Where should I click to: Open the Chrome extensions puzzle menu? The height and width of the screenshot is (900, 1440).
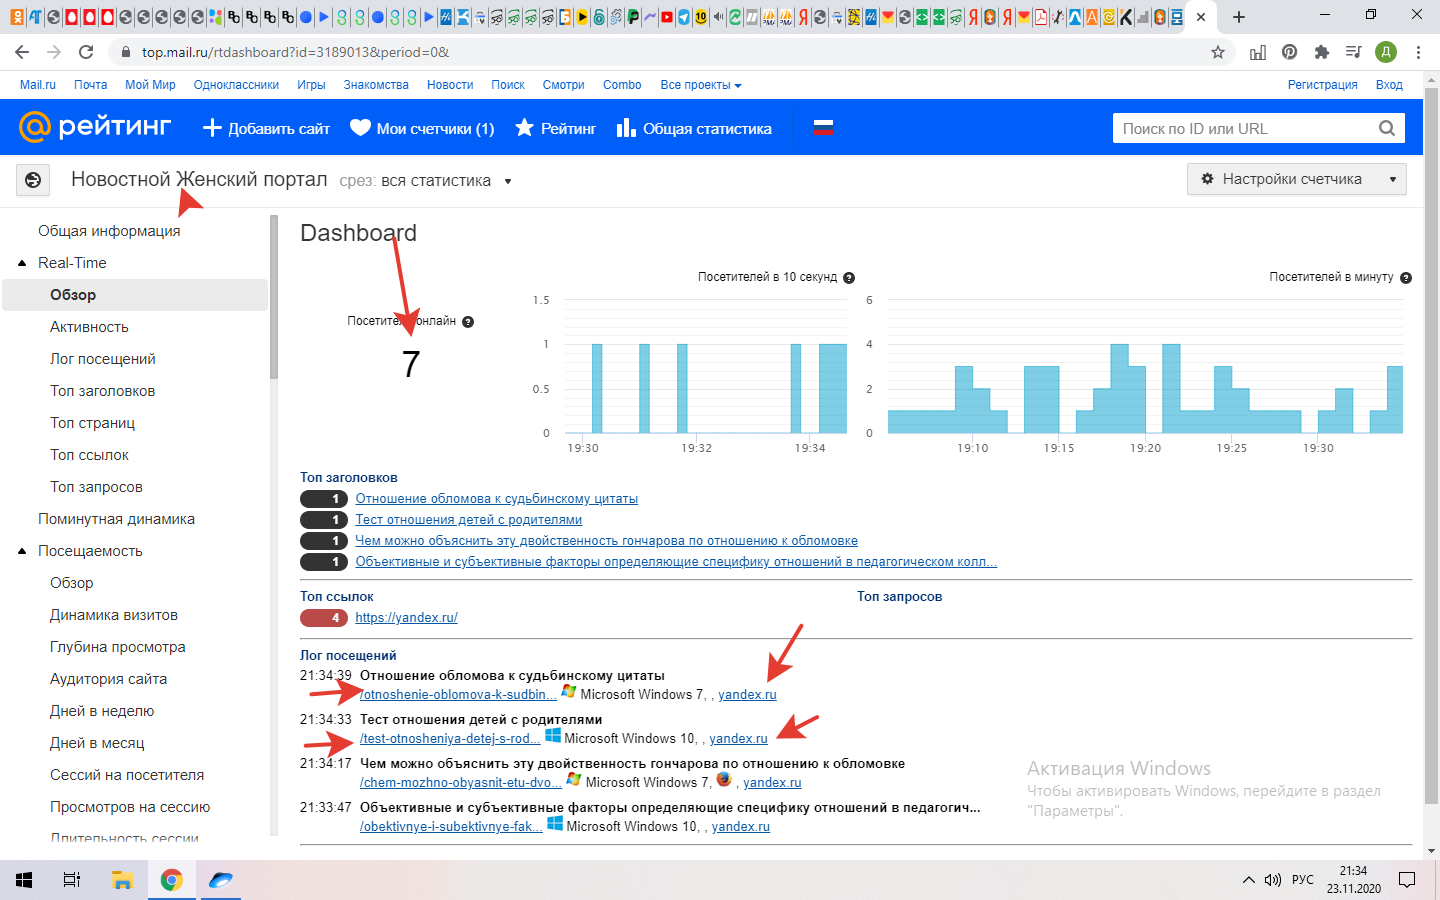[x=1322, y=52]
